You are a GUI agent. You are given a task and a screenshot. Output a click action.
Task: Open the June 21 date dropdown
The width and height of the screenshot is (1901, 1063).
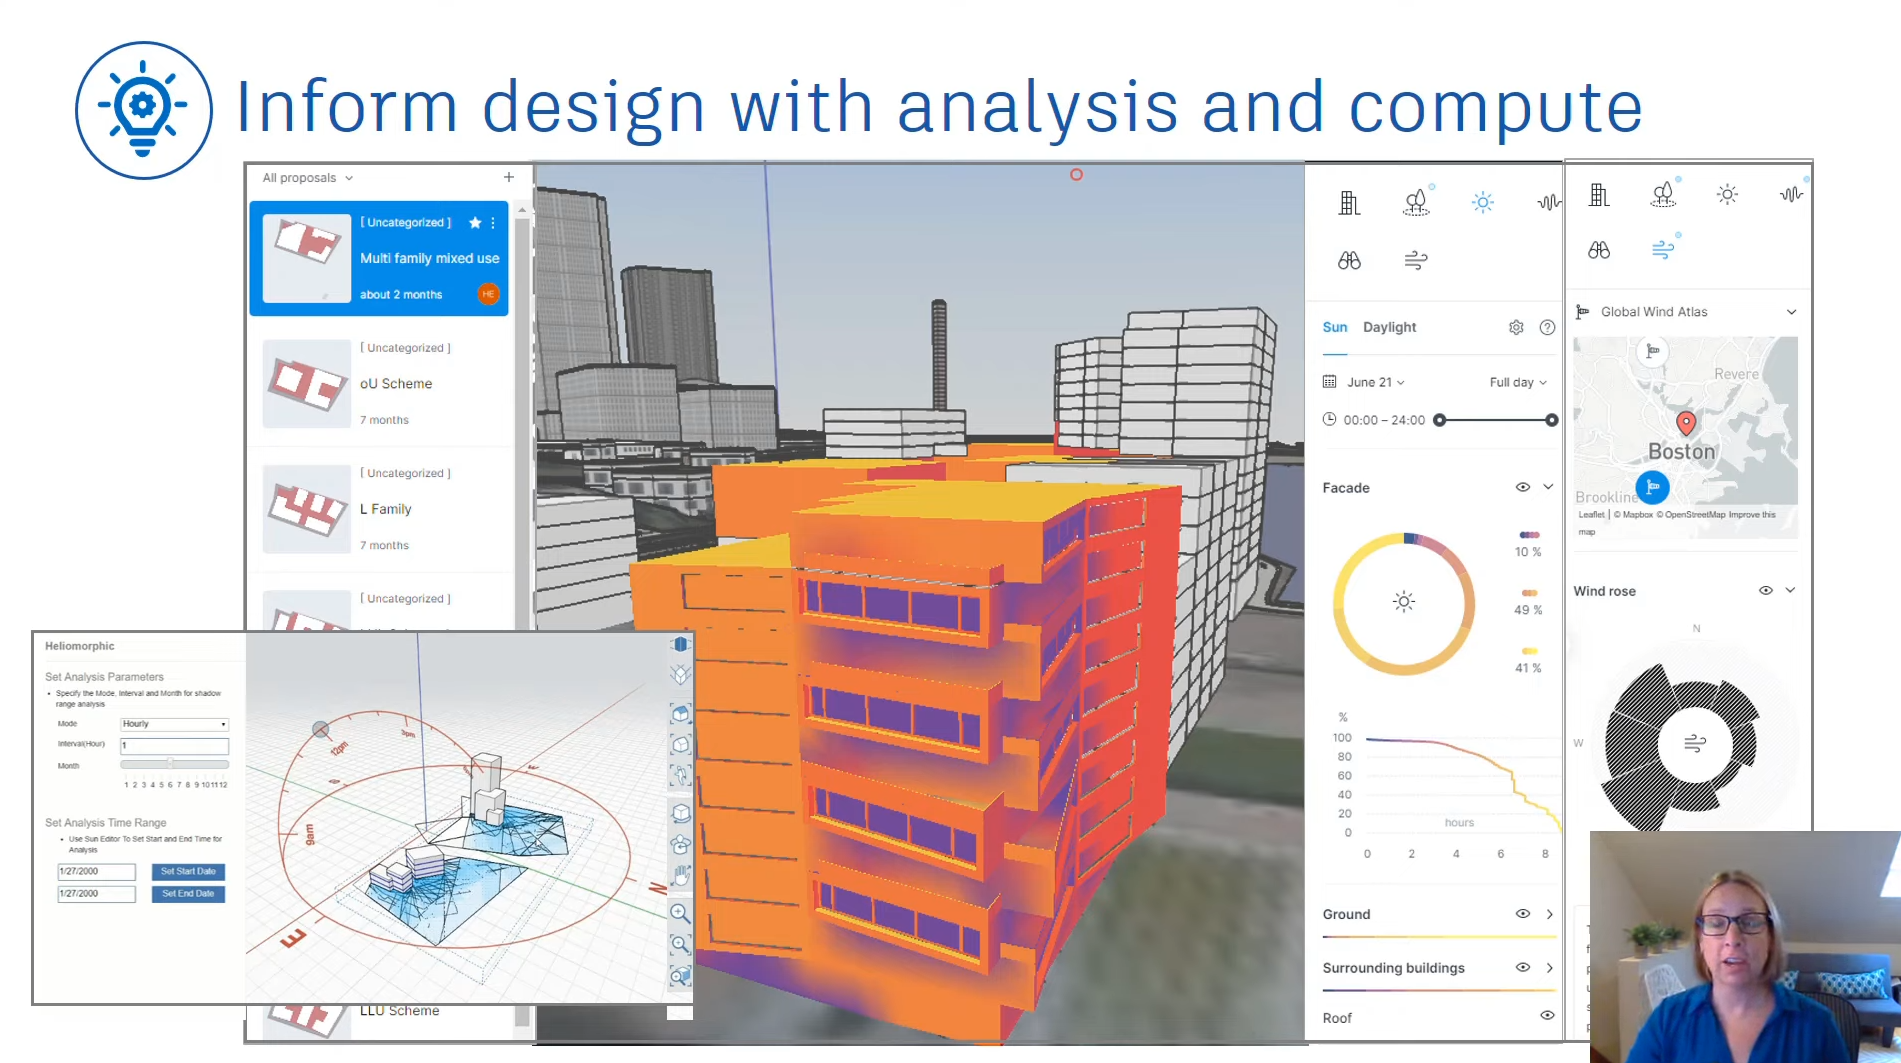coord(1376,382)
